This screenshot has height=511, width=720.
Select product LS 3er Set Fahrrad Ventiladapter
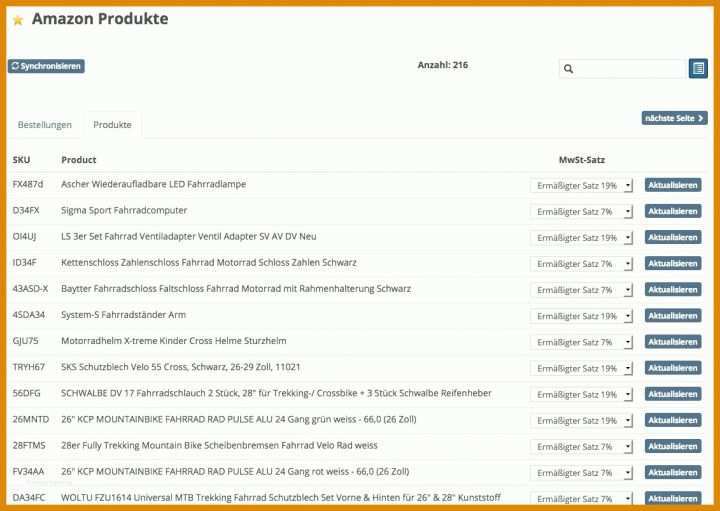189,236
